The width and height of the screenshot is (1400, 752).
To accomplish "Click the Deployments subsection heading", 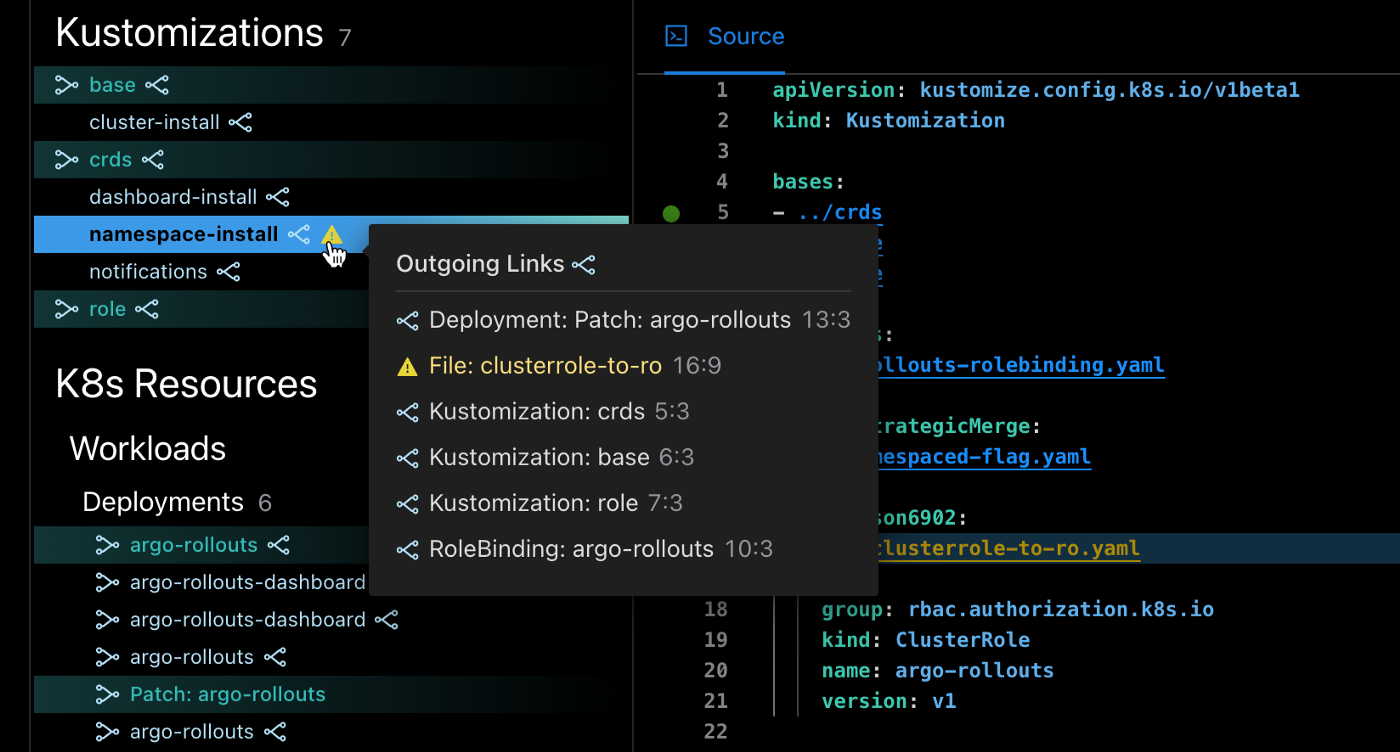I will (163, 502).
